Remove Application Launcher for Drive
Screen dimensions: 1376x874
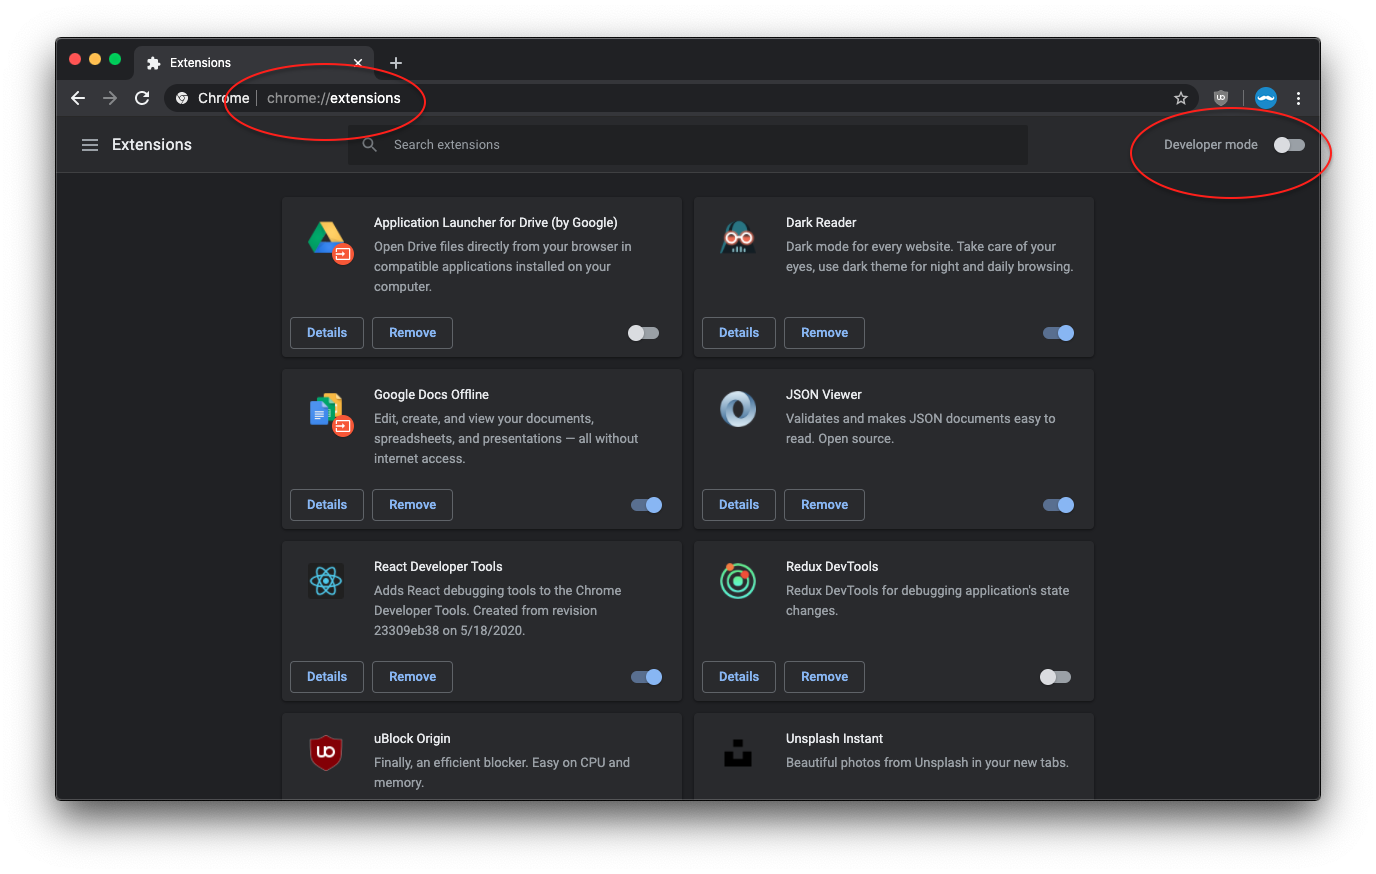coord(412,333)
